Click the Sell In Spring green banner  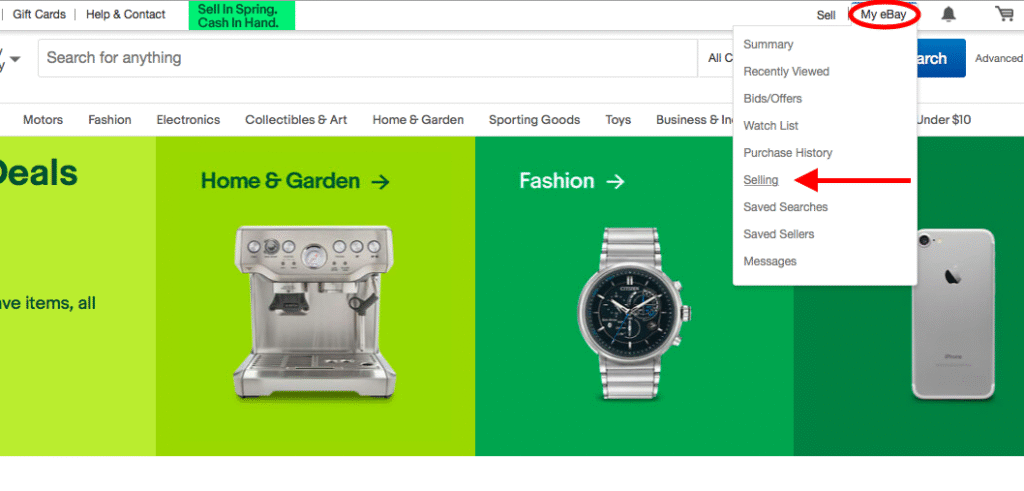click(242, 15)
